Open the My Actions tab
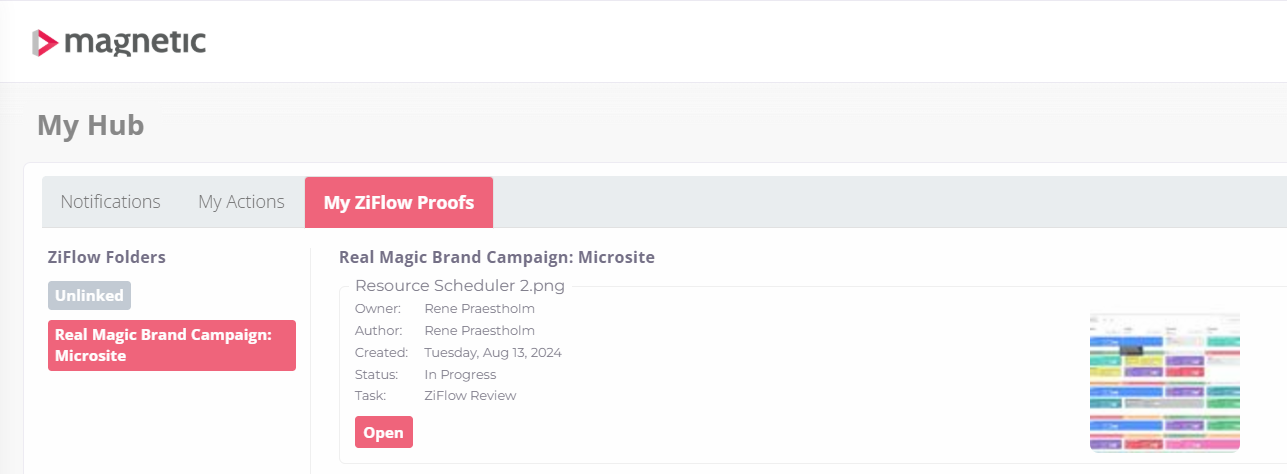1287x474 pixels. click(241, 202)
